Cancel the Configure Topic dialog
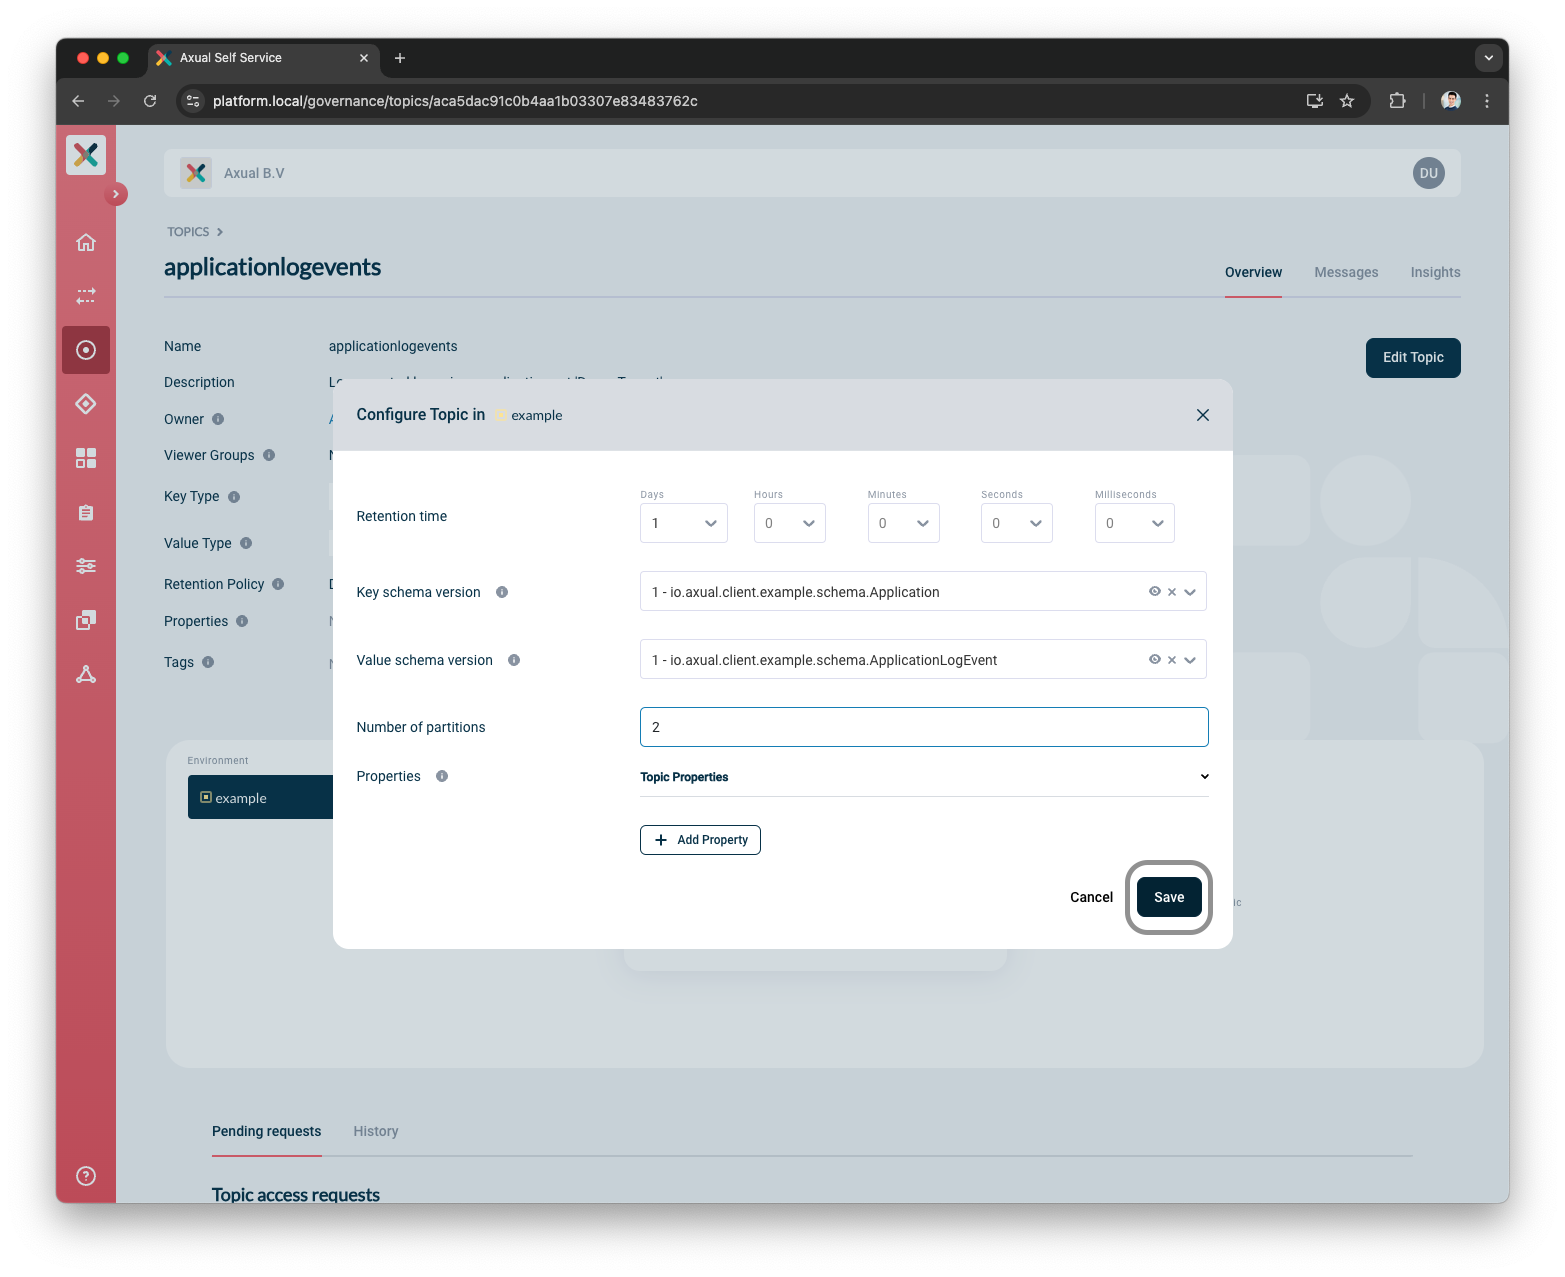This screenshot has width=1565, height=1277. [1091, 897]
